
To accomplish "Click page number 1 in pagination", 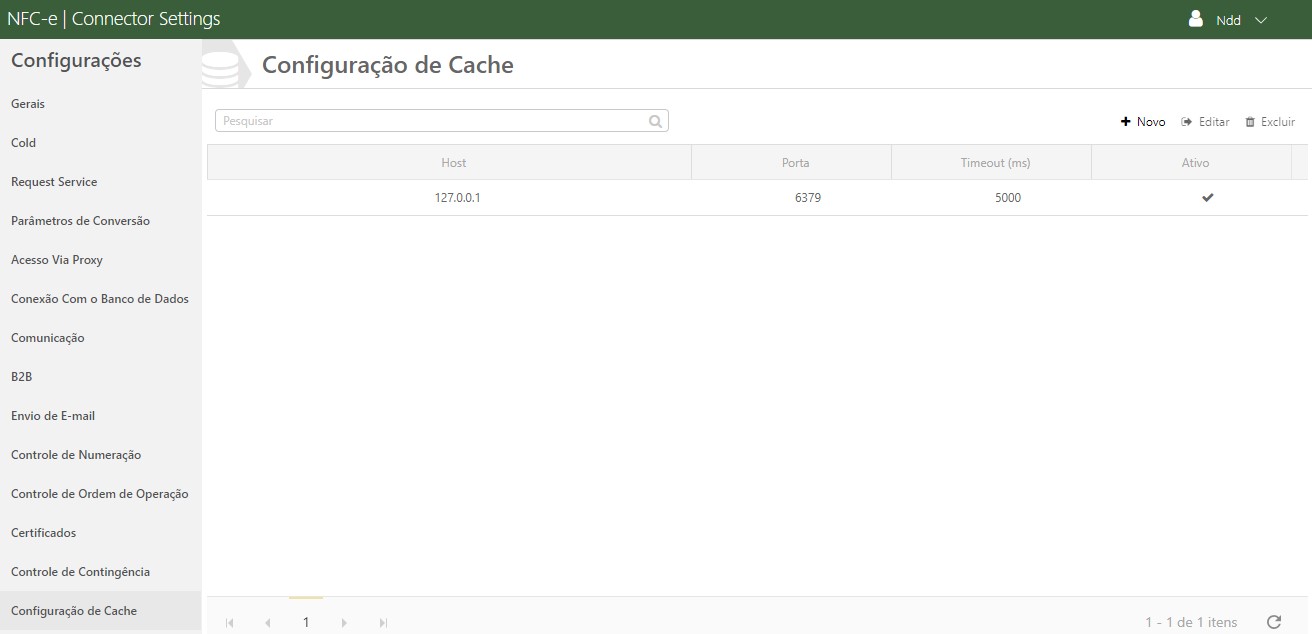I will click(306, 622).
